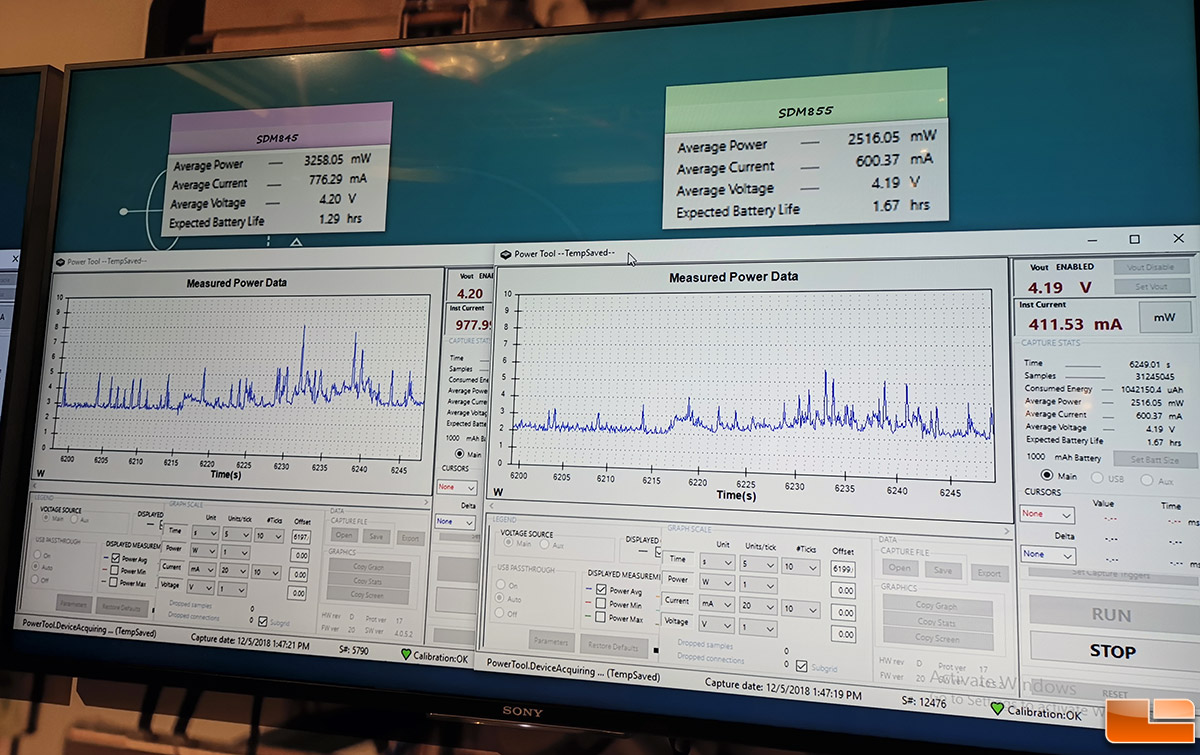Click the Voltage scale button in right window

click(677, 620)
